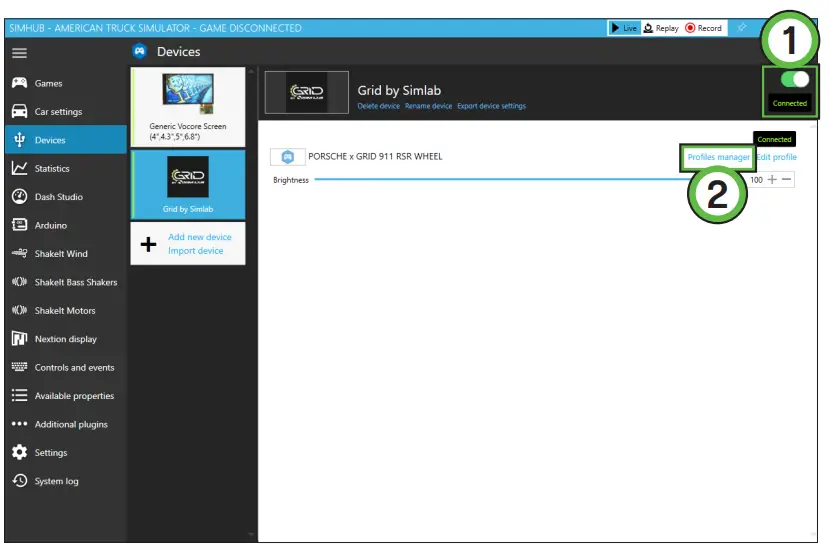Click the Available properties list icon
Image resolution: width=828 pixels, height=549 pixels.
click(x=20, y=395)
